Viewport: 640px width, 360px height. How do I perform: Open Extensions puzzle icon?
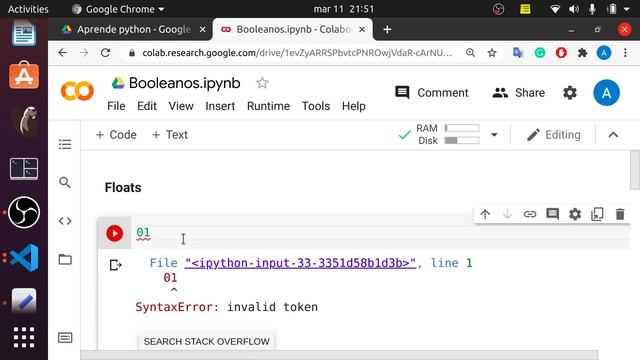tap(582, 53)
